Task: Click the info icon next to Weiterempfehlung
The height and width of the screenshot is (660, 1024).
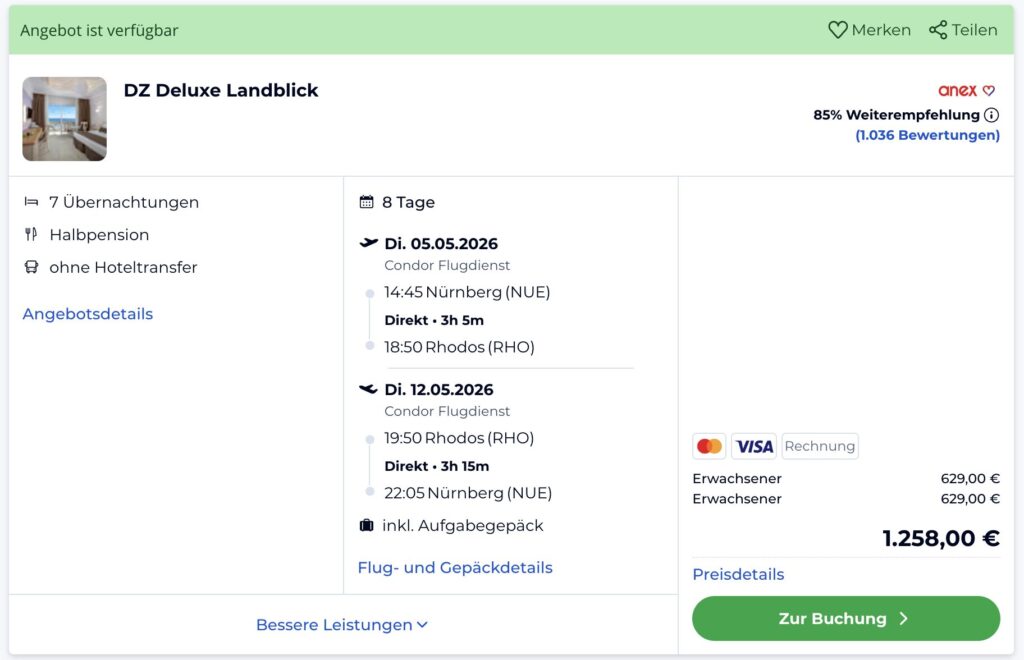Action: [x=991, y=115]
